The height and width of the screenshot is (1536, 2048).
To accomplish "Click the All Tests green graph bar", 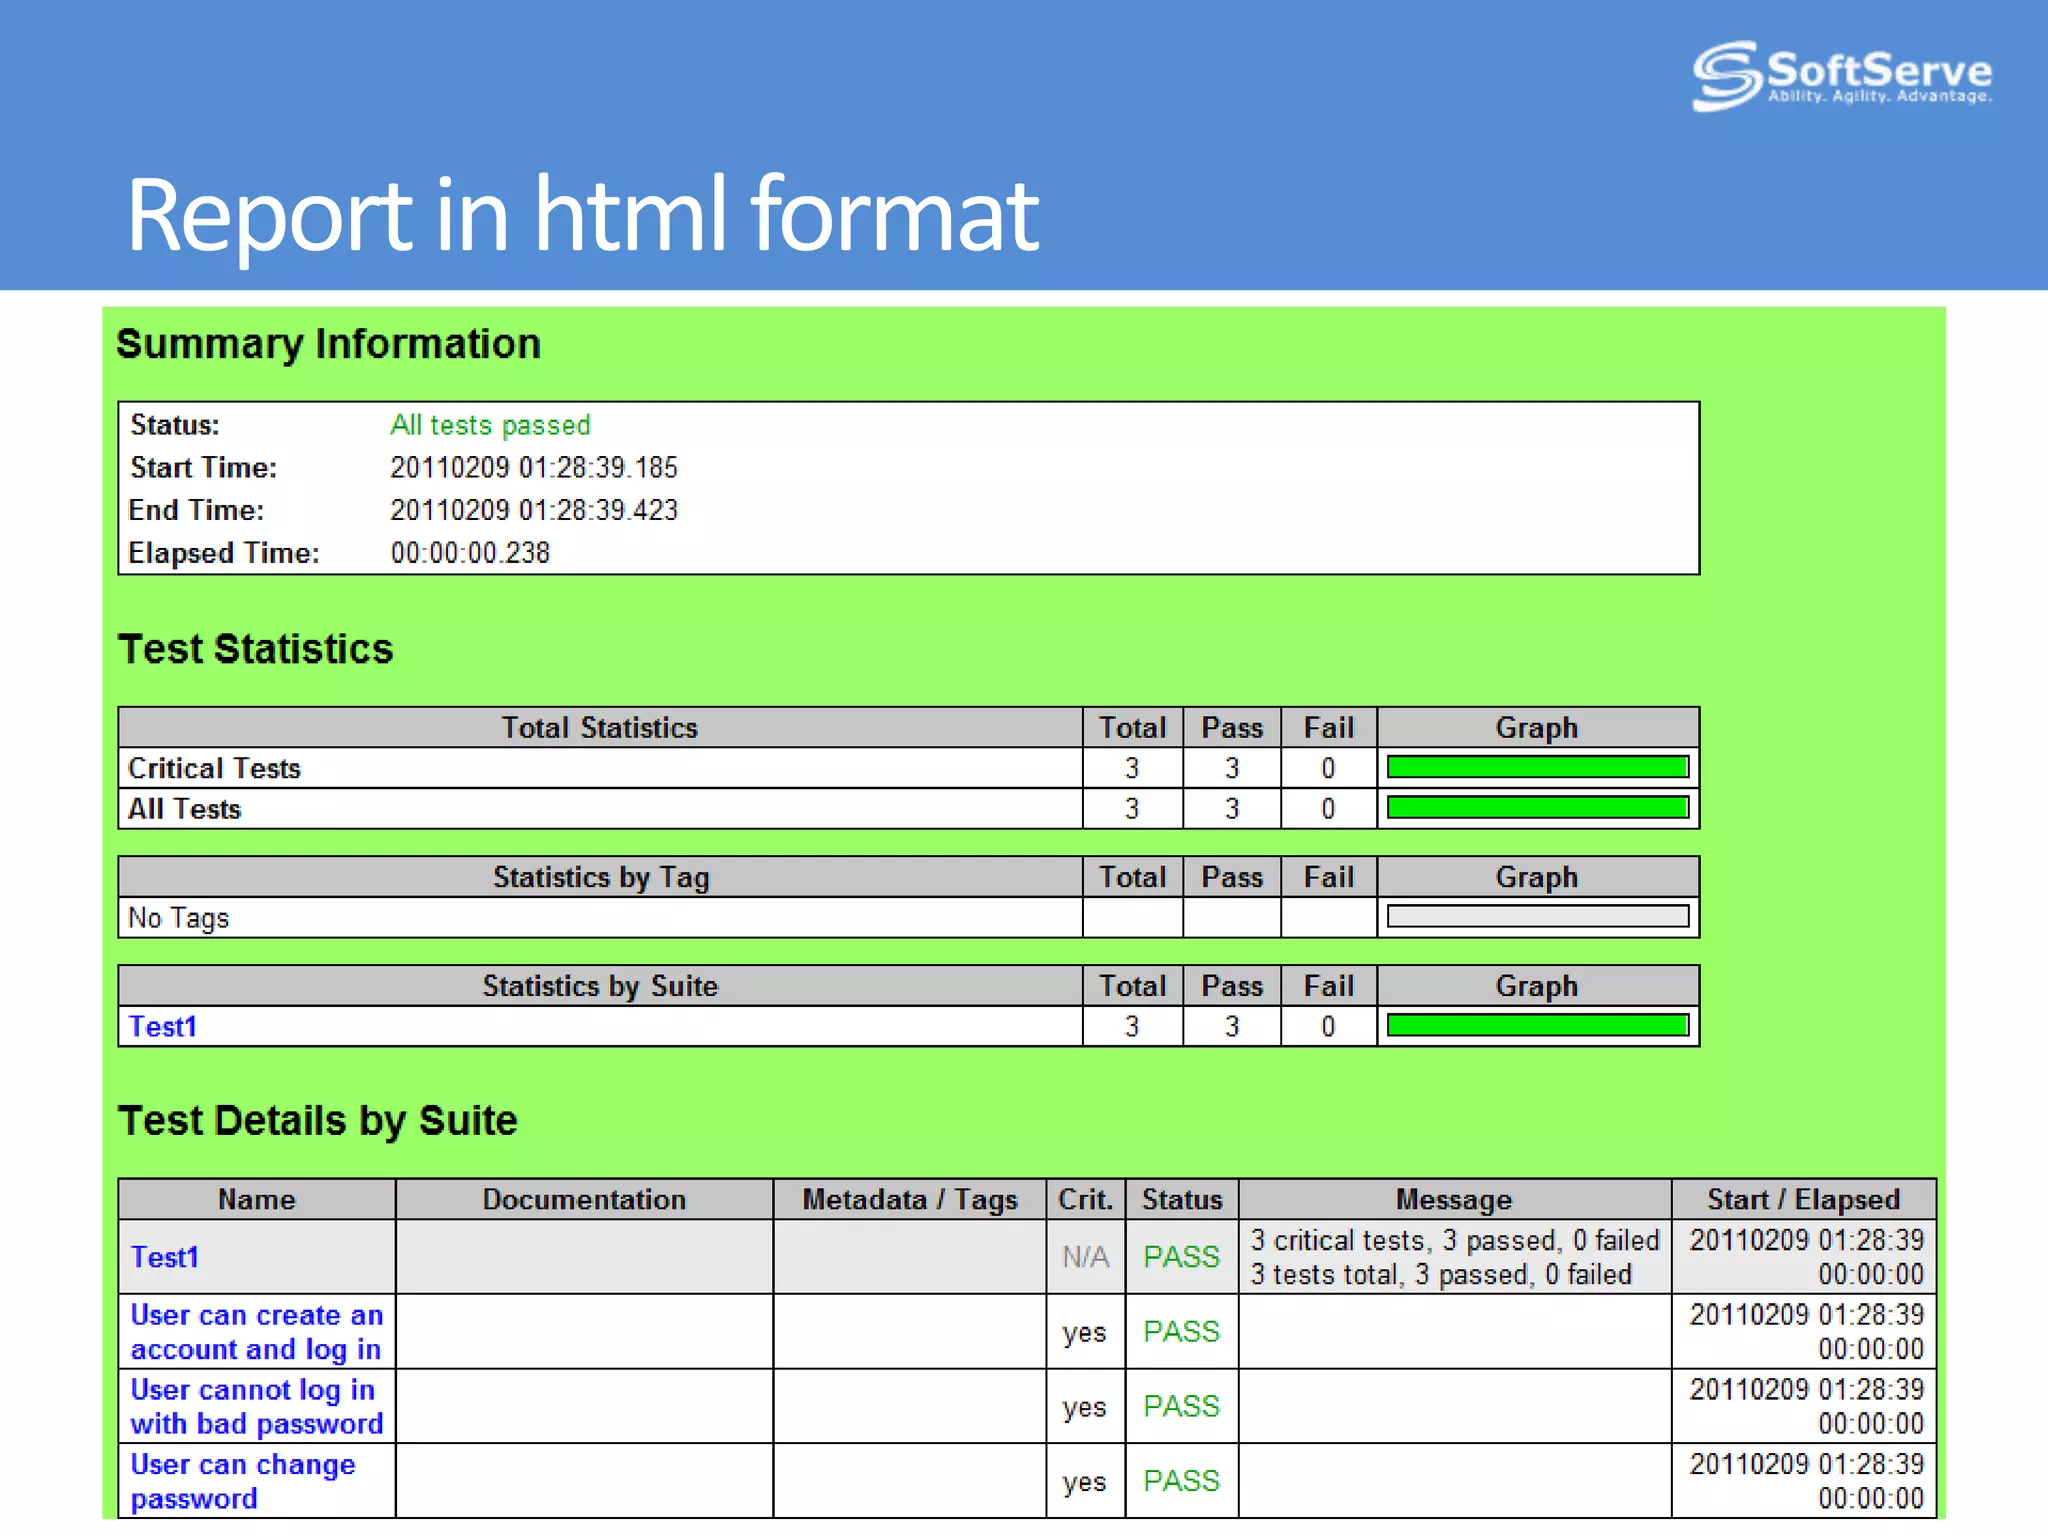I will coord(1537,808).
